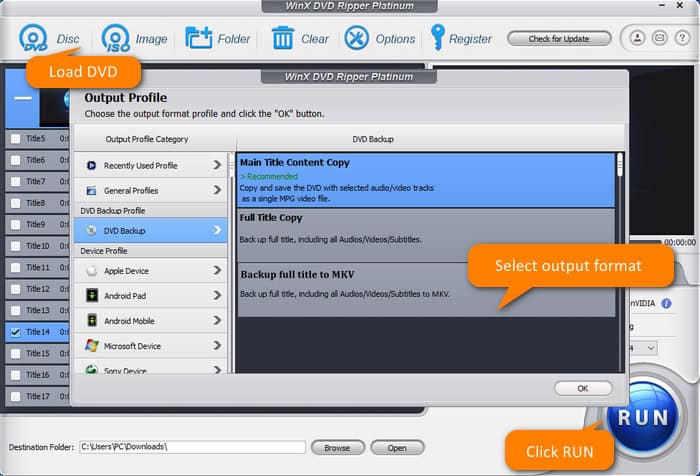Viewport: 700px width, 476px height.
Task: Click the mail icon in toolbar
Action: pyautogui.click(x=659, y=38)
